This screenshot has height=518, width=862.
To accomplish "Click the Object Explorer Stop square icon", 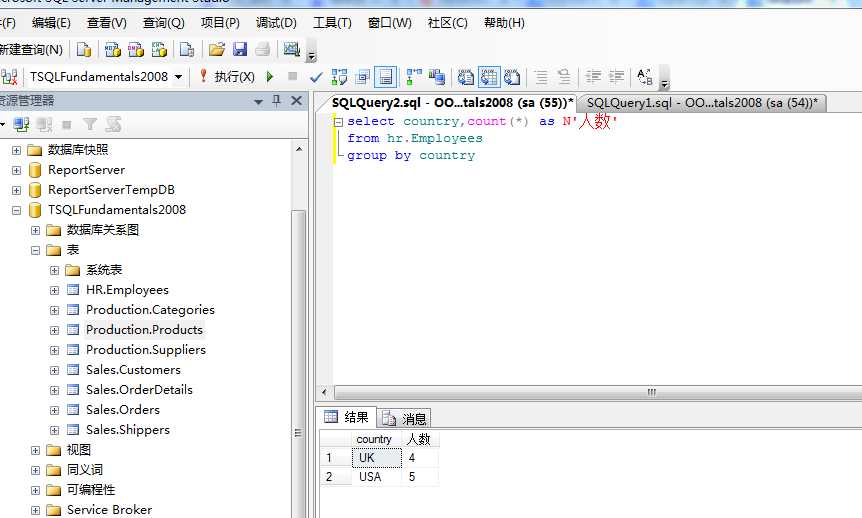I will (67, 125).
